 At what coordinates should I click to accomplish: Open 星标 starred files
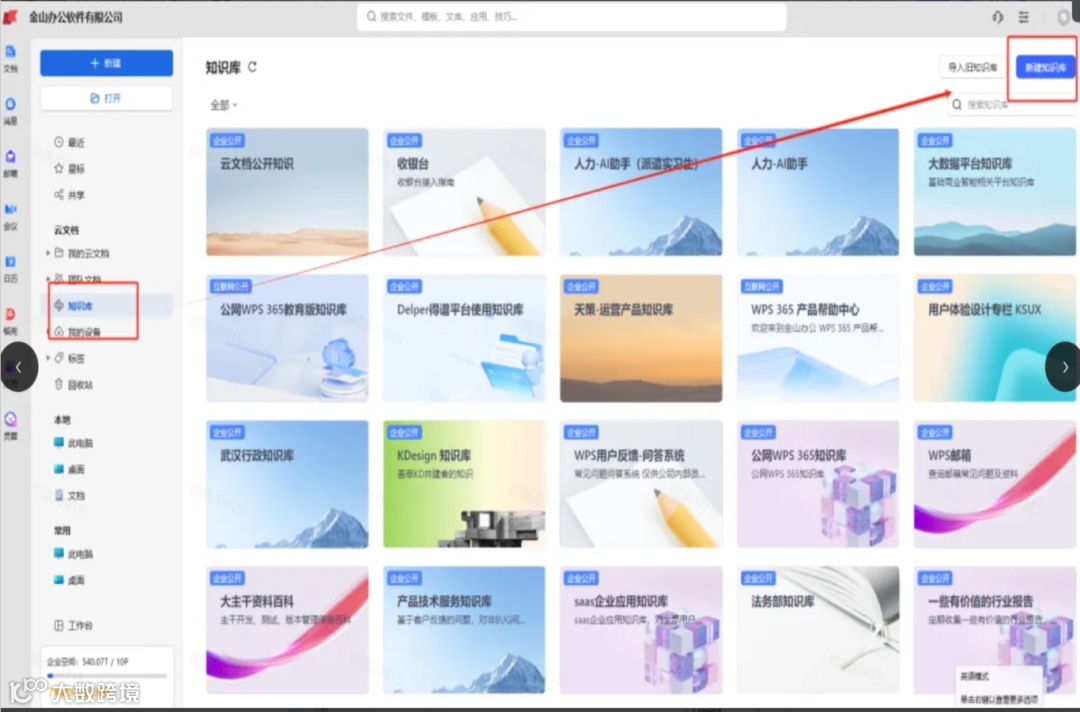click(x=70, y=169)
